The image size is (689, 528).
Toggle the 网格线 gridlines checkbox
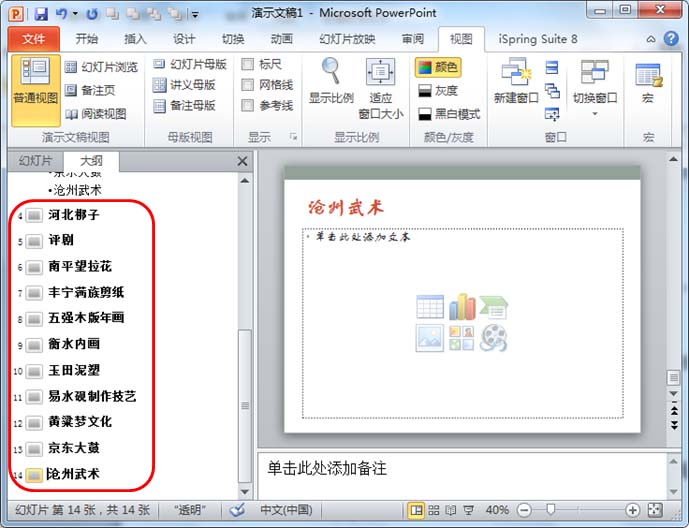[x=248, y=85]
